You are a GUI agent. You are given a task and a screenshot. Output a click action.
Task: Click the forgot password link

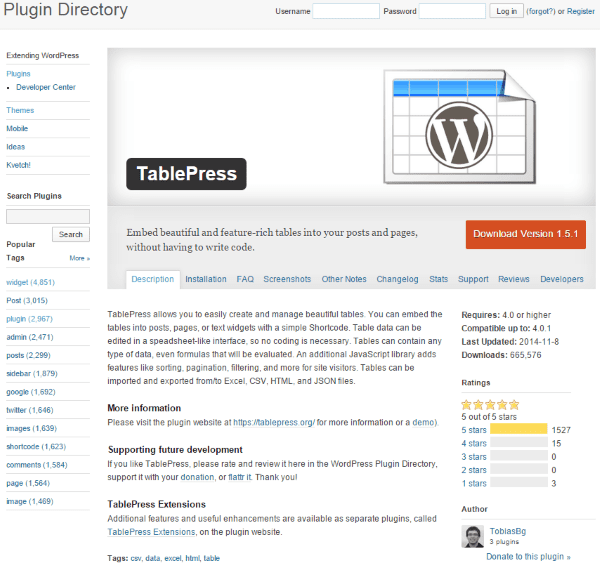541,11
